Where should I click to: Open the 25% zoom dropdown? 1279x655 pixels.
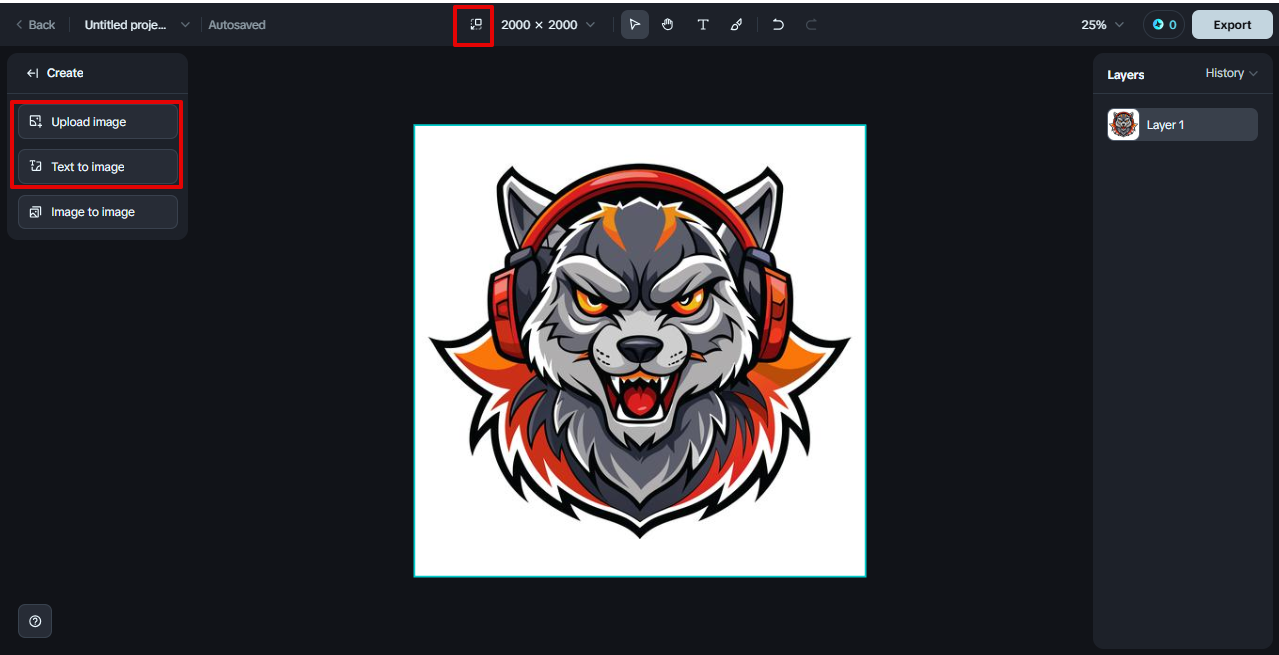1102,25
